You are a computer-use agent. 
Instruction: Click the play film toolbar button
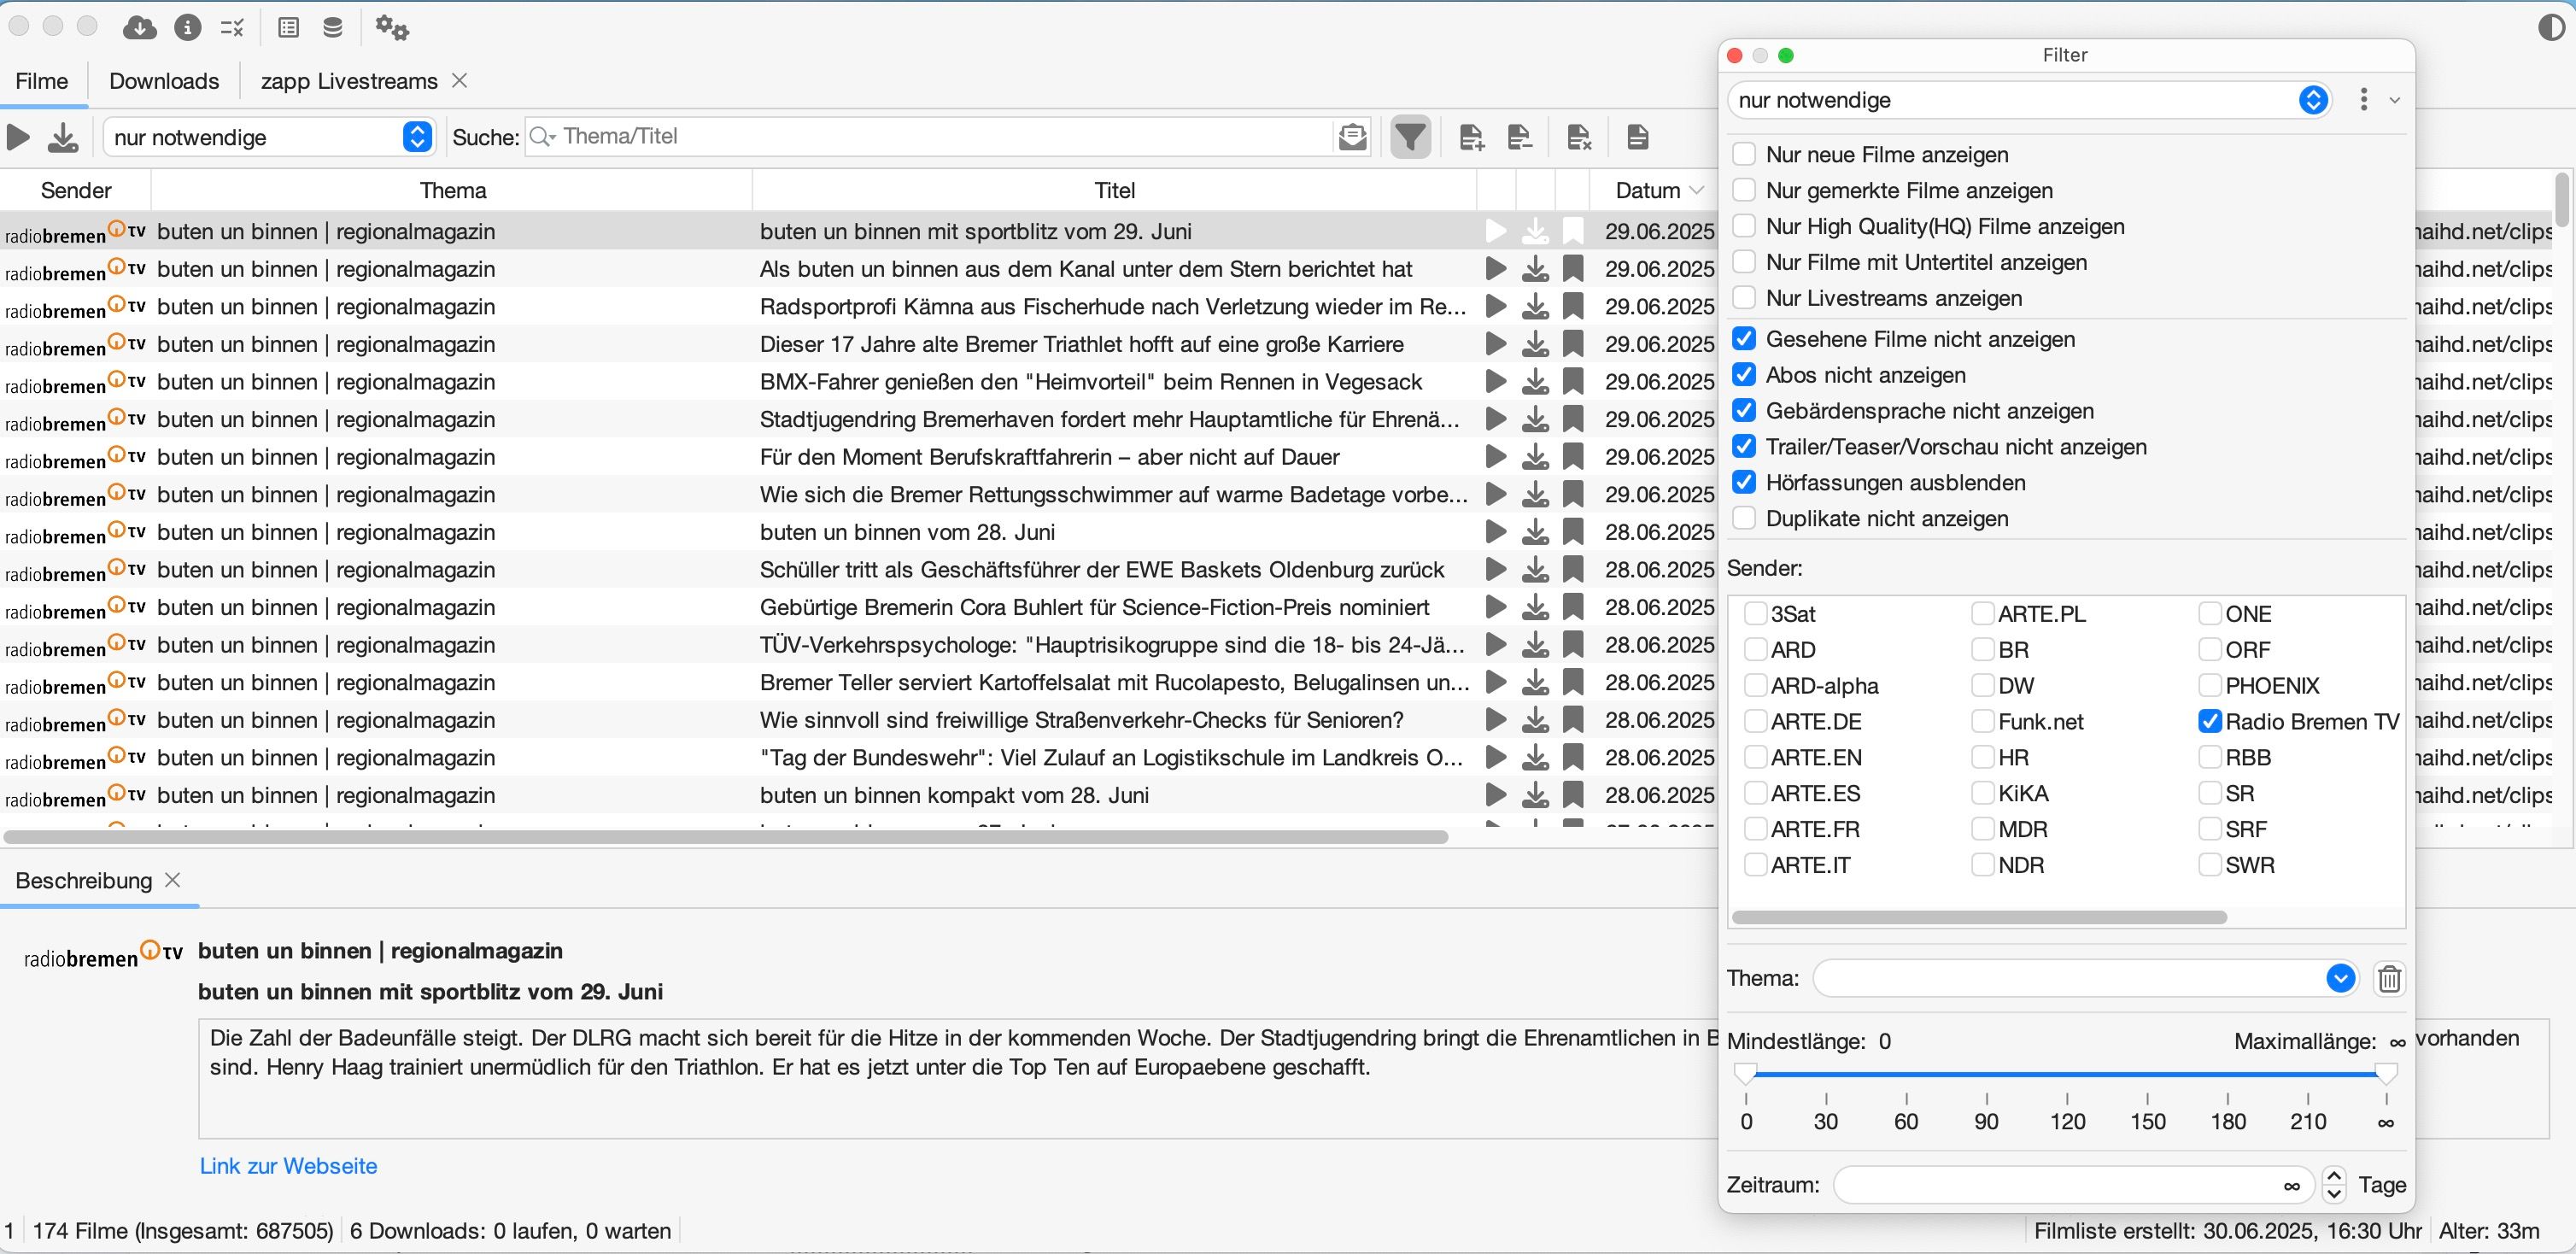pos(18,137)
